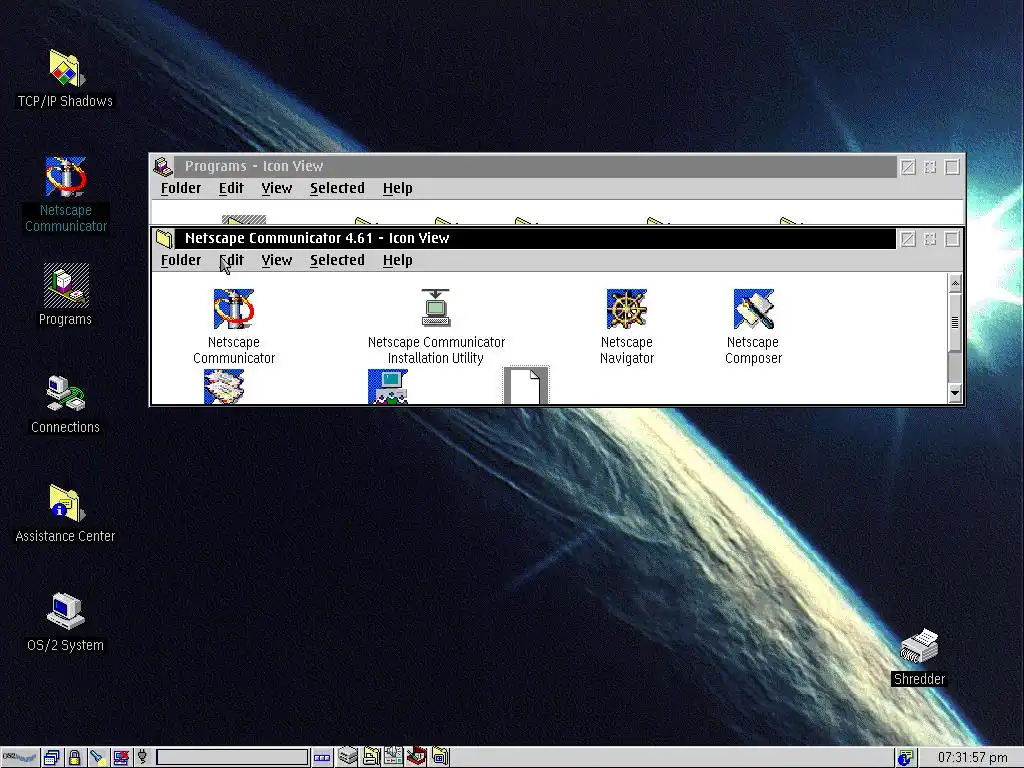The image size is (1024, 768).
Task: Maximize the Programs window
Action: click(x=952, y=167)
